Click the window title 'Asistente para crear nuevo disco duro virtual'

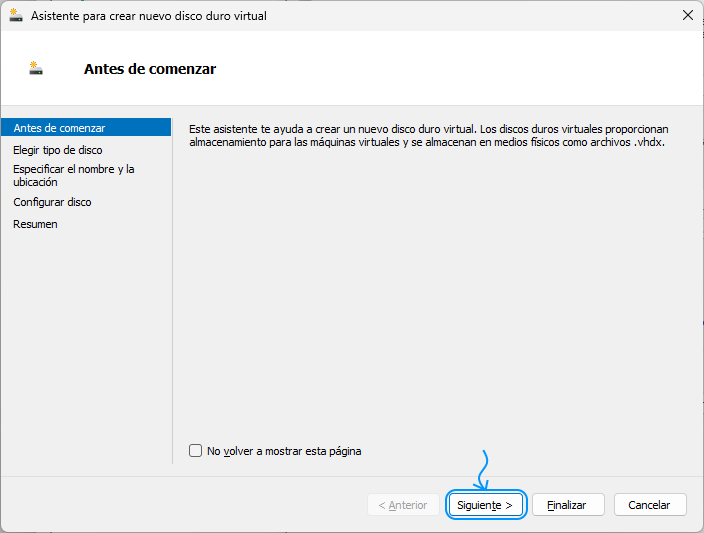tap(149, 16)
